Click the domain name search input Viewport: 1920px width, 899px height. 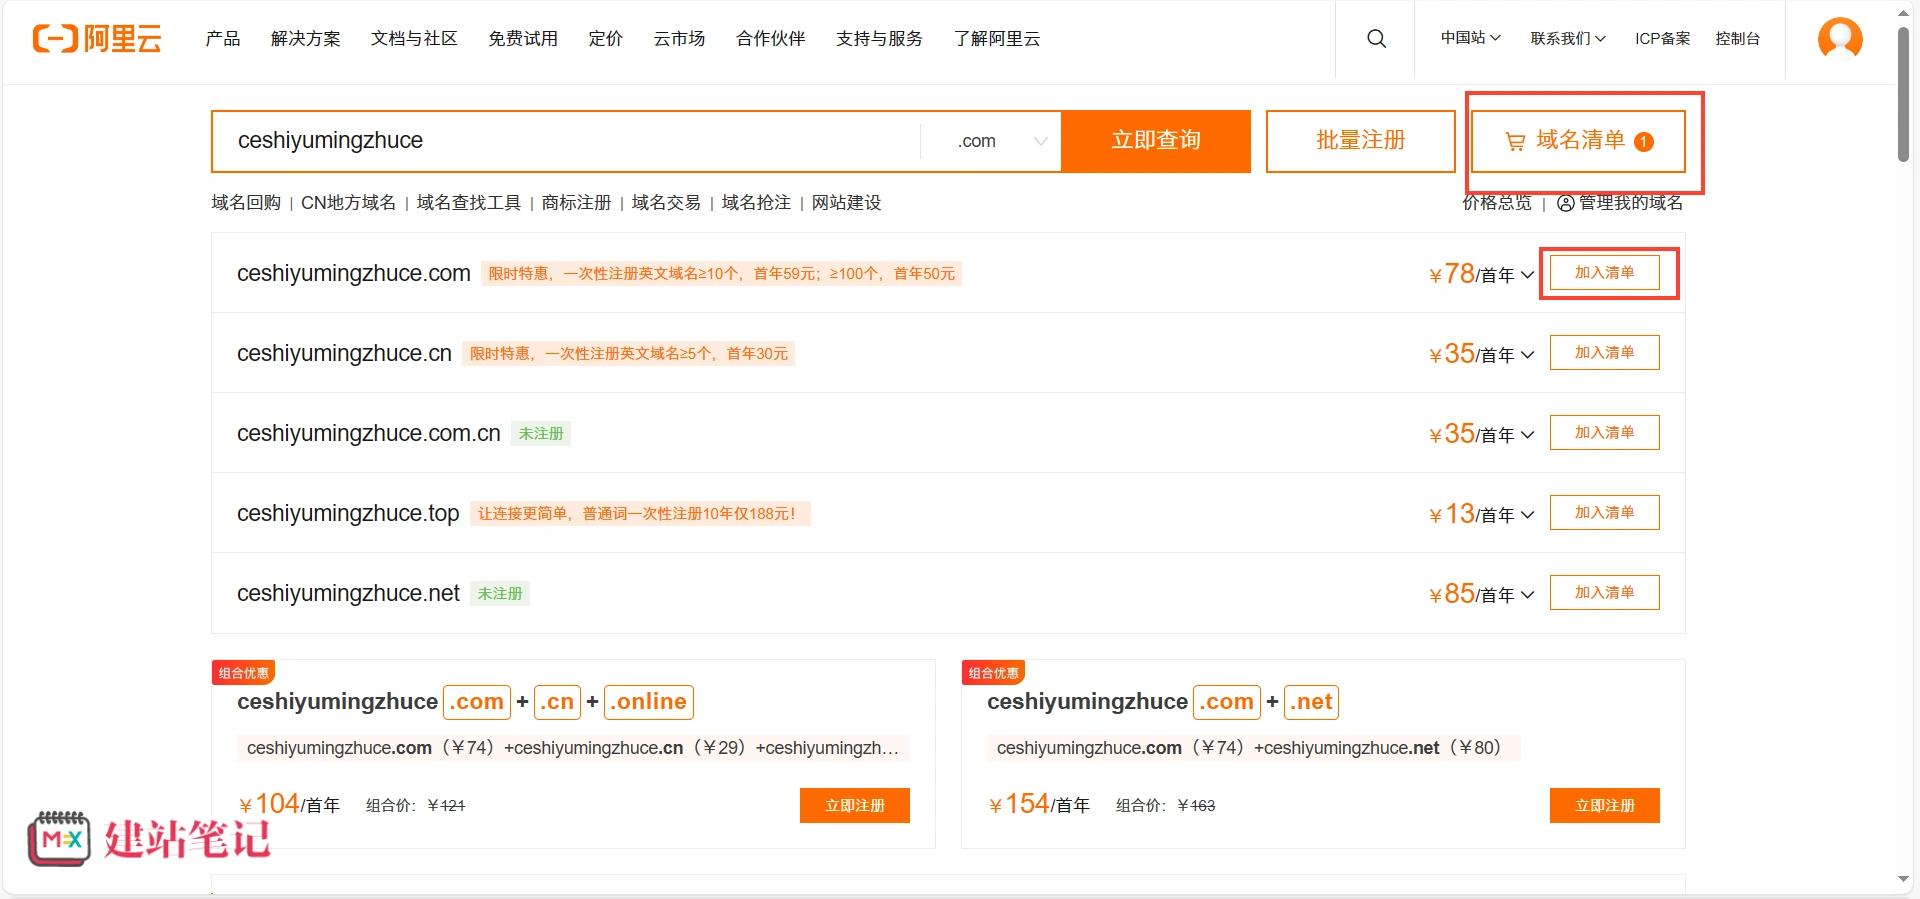pyautogui.click(x=566, y=141)
